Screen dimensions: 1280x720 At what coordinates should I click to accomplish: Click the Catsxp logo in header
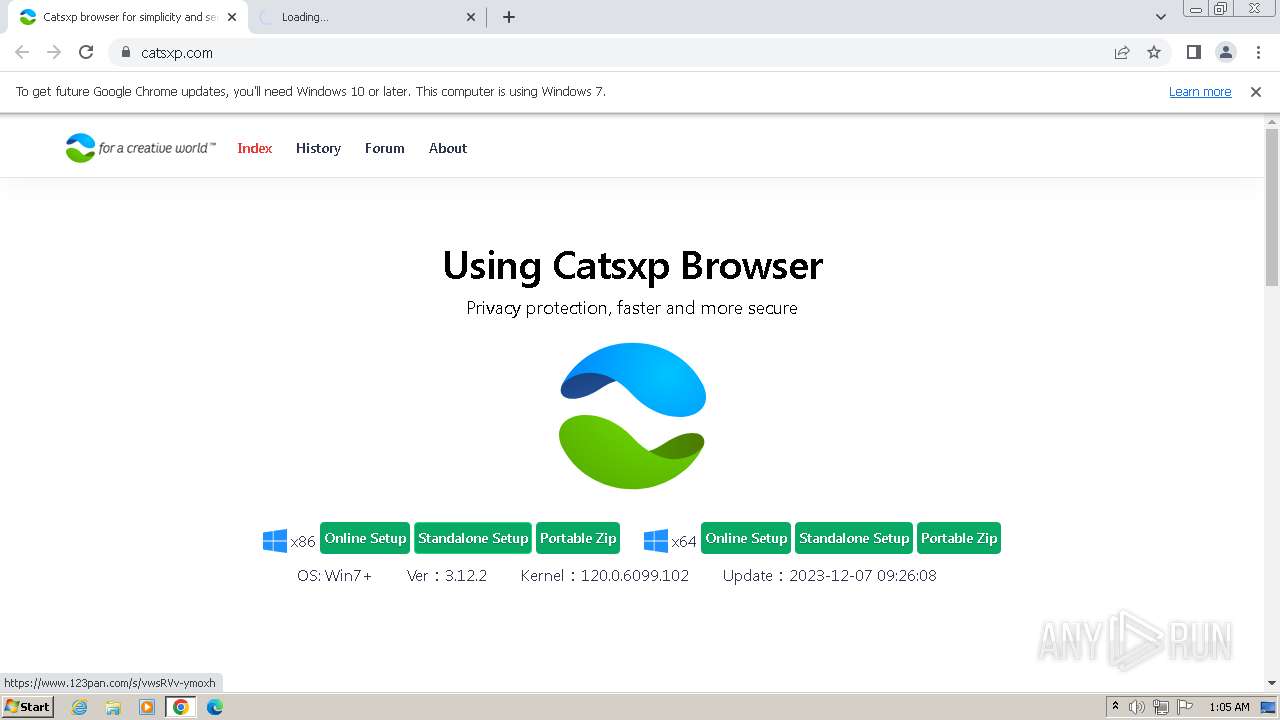coord(140,148)
